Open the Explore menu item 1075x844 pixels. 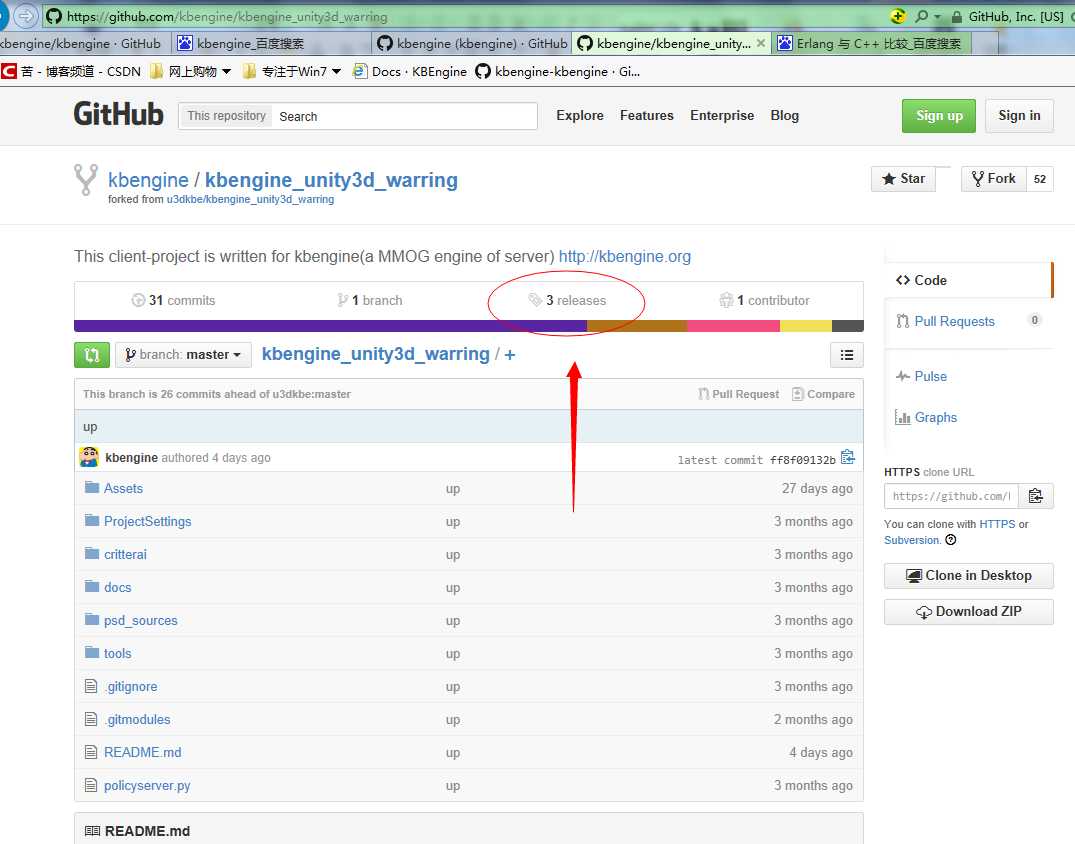[x=580, y=115]
